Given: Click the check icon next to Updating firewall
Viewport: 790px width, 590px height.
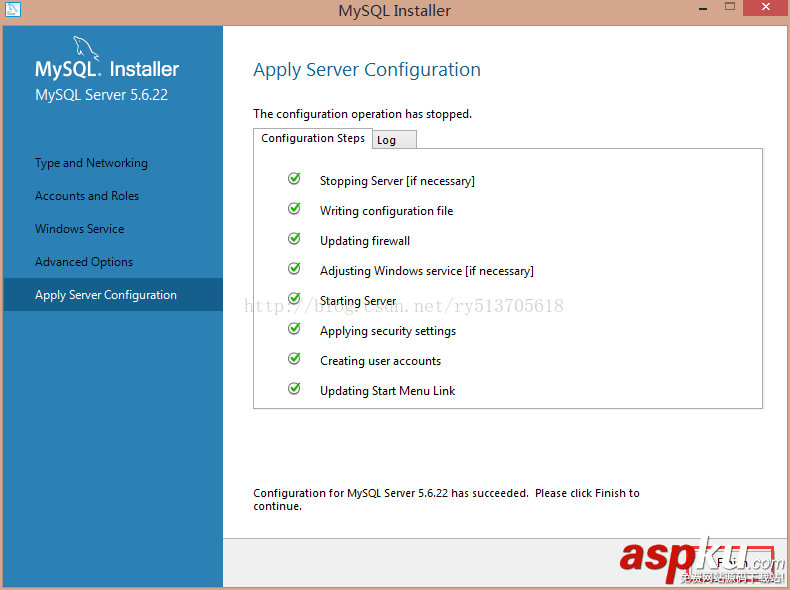Looking at the screenshot, I should click(294, 239).
